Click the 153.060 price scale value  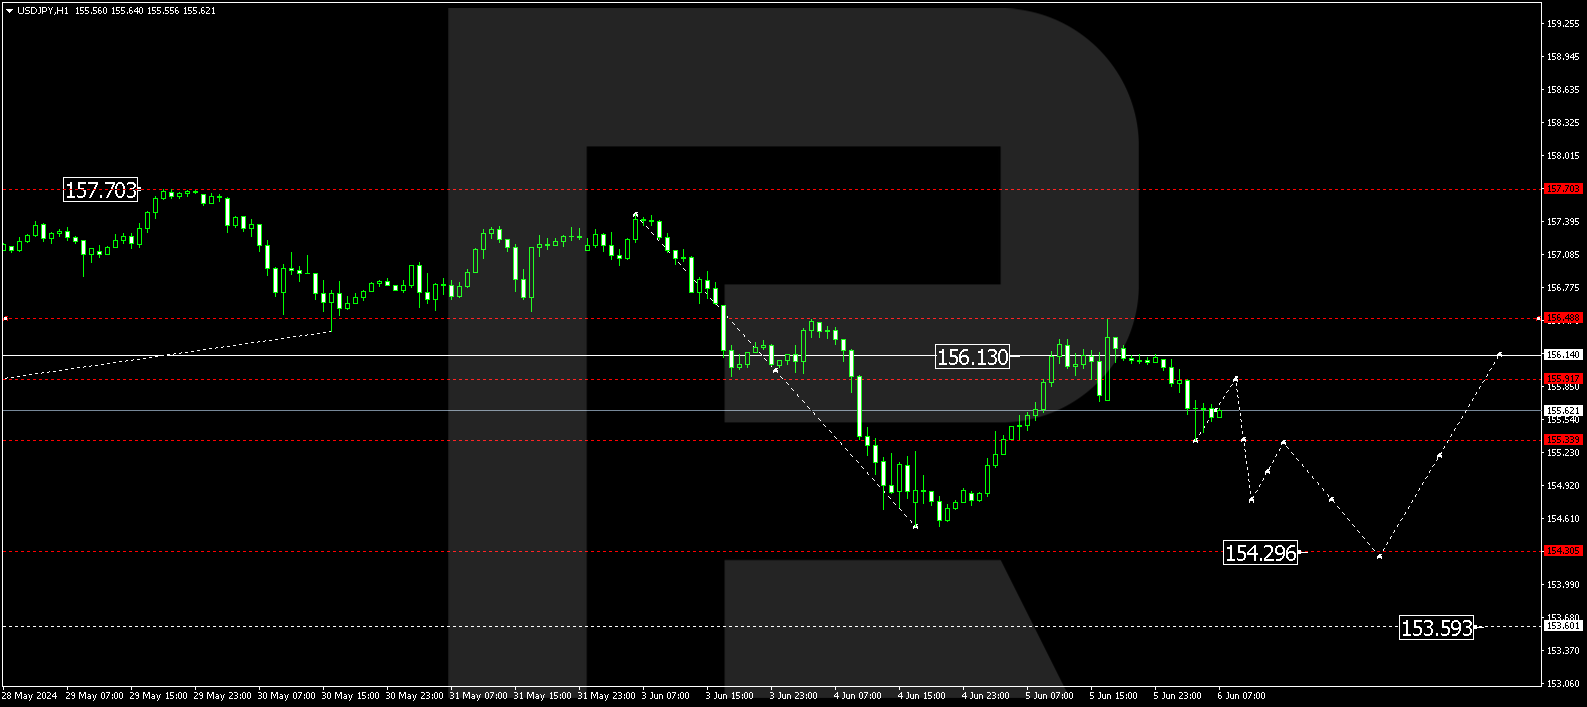pyautogui.click(x=1563, y=683)
